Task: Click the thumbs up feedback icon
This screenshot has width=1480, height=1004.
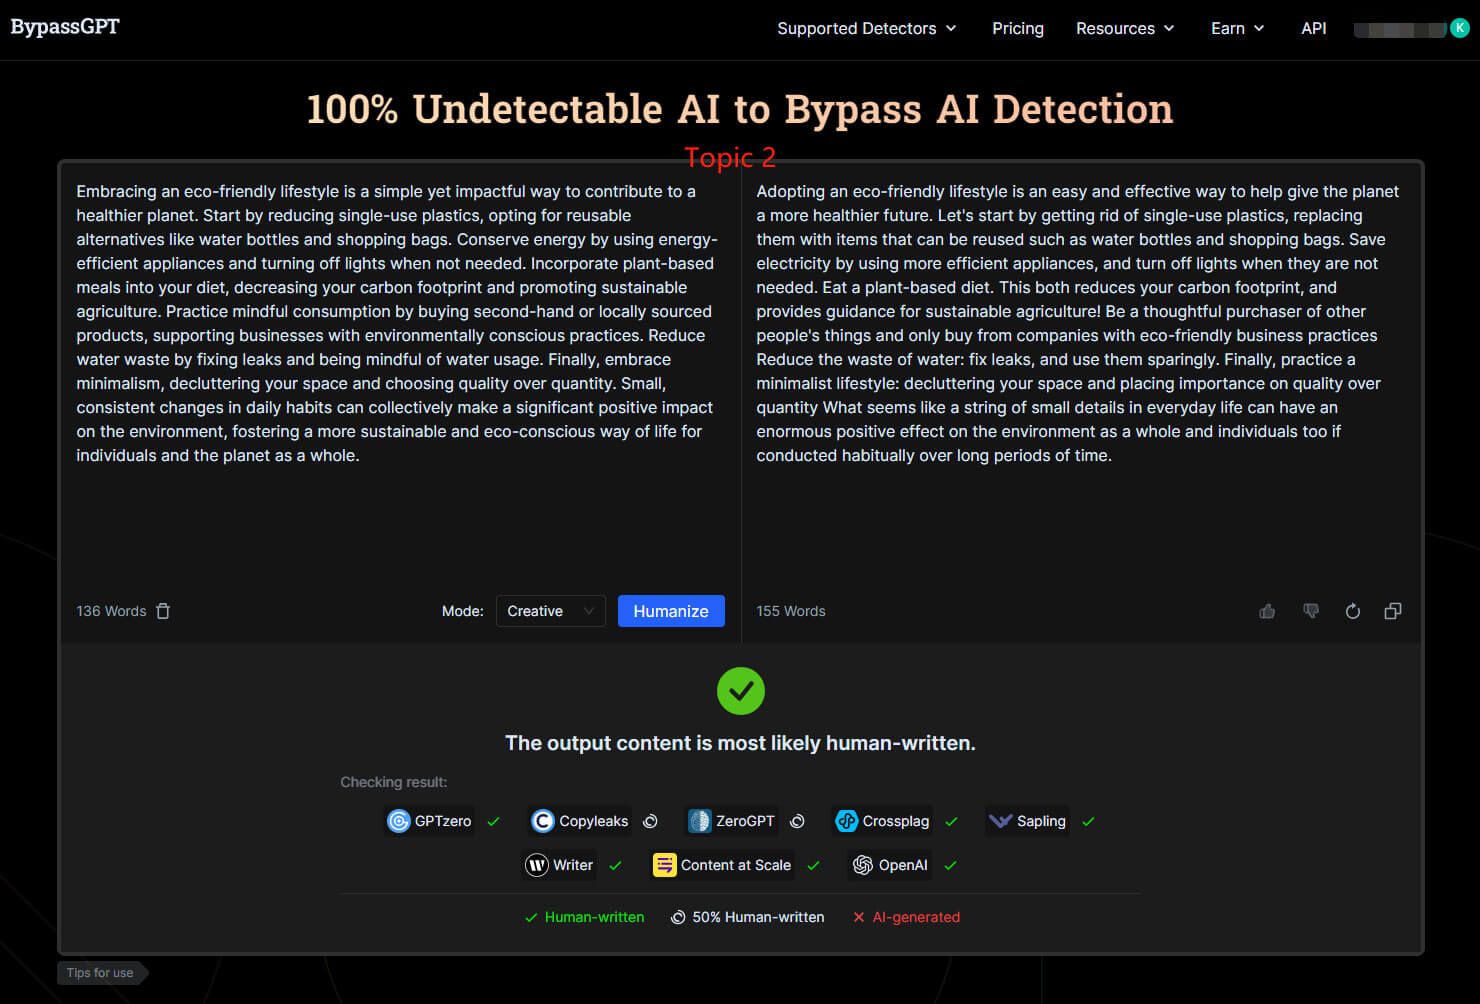Action: (x=1267, y=611)
